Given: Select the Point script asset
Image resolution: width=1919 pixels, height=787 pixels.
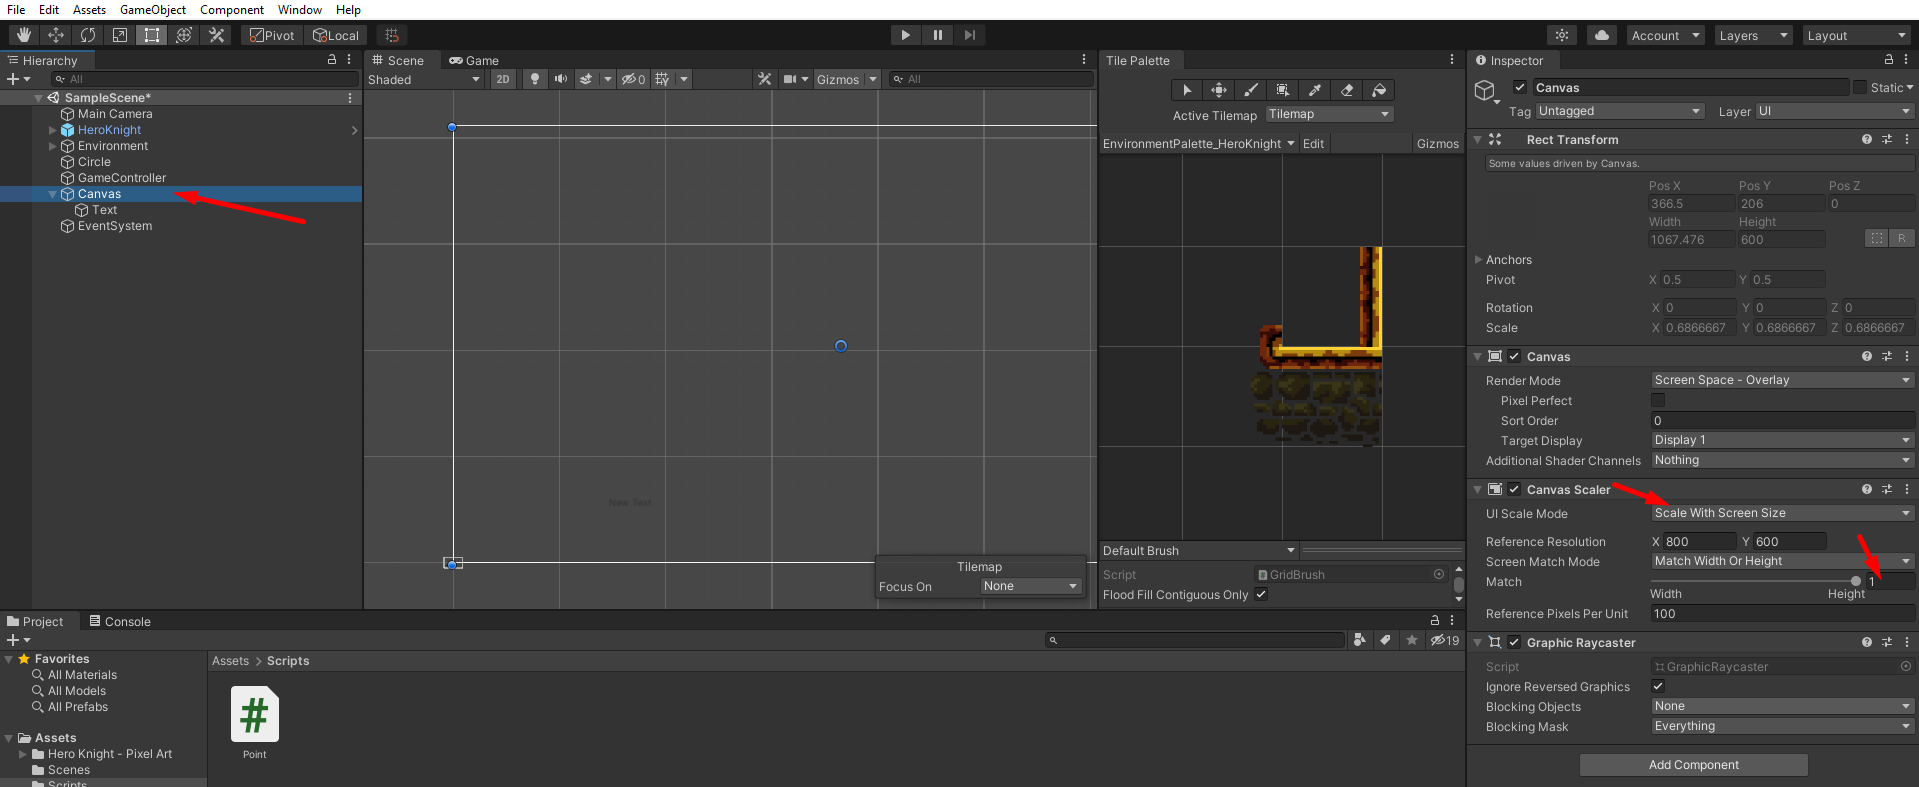Looking at the screenshot, I should coord(255,723).
